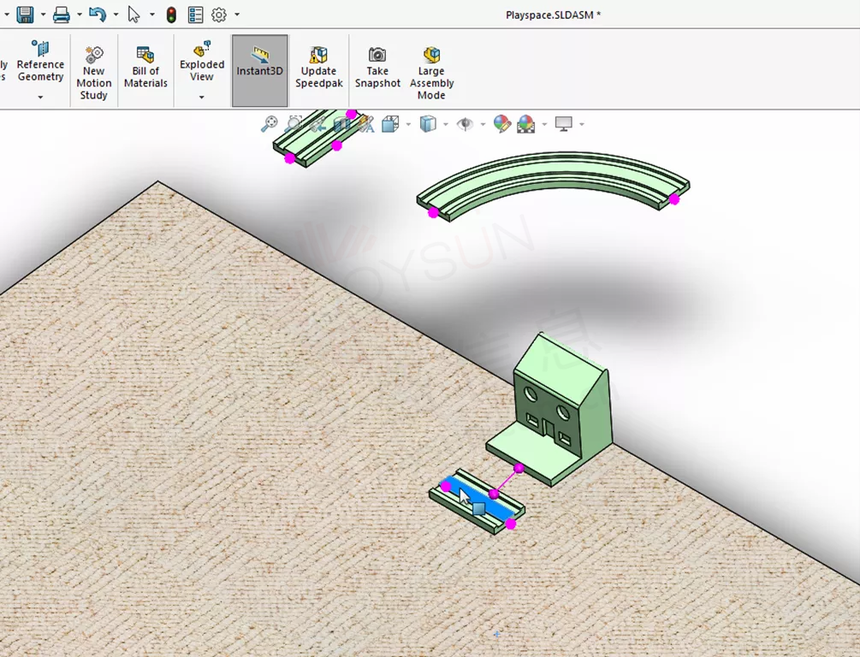The image size is (860, 657).
Task: Create a New Motion Study
Action: coord(94,73)
